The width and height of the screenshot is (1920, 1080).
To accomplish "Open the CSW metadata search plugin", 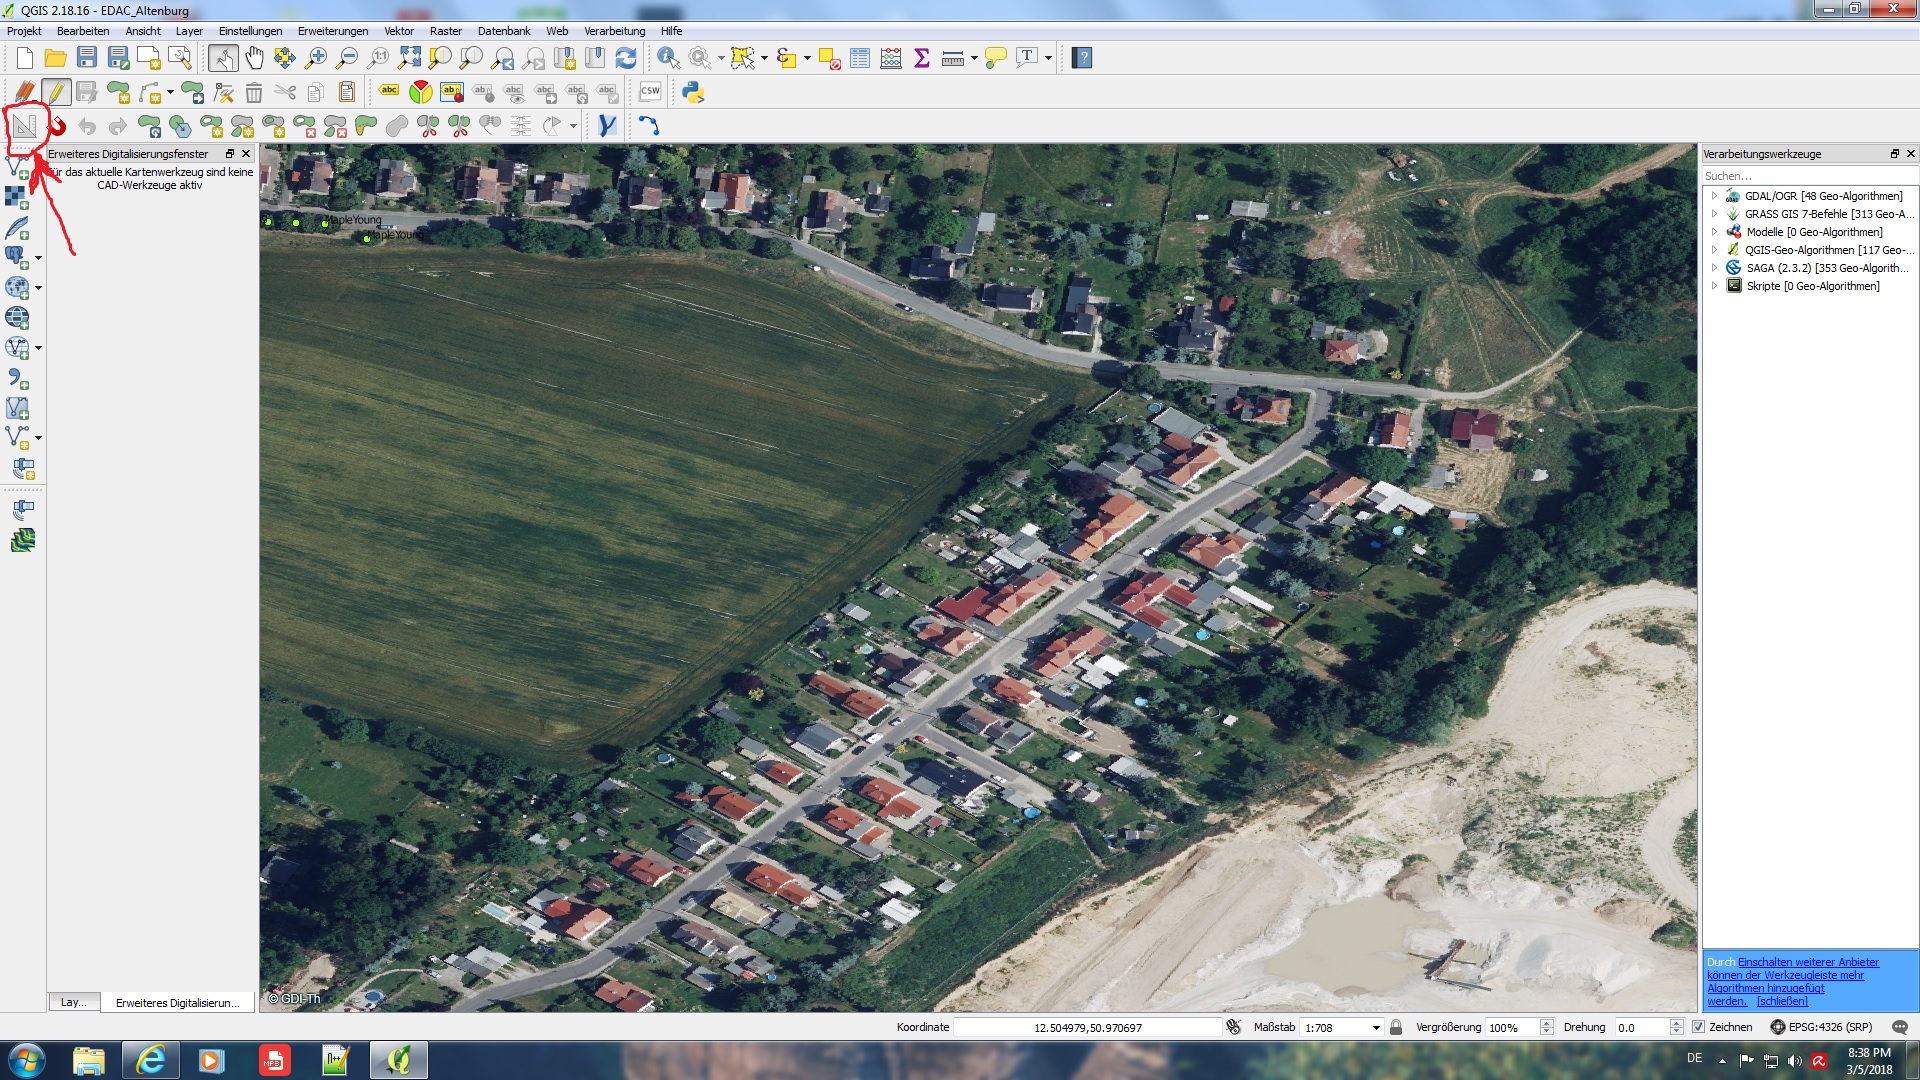I will [650, 92].
